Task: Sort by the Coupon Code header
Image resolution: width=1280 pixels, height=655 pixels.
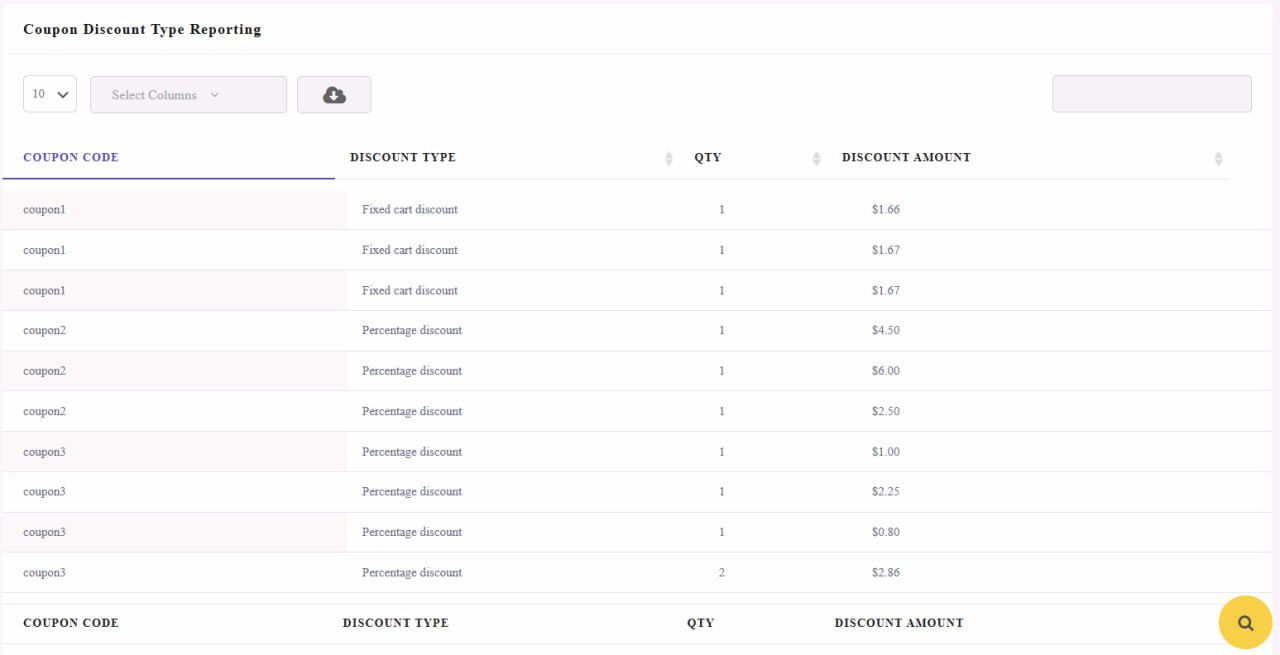Action: click(71, 157)
